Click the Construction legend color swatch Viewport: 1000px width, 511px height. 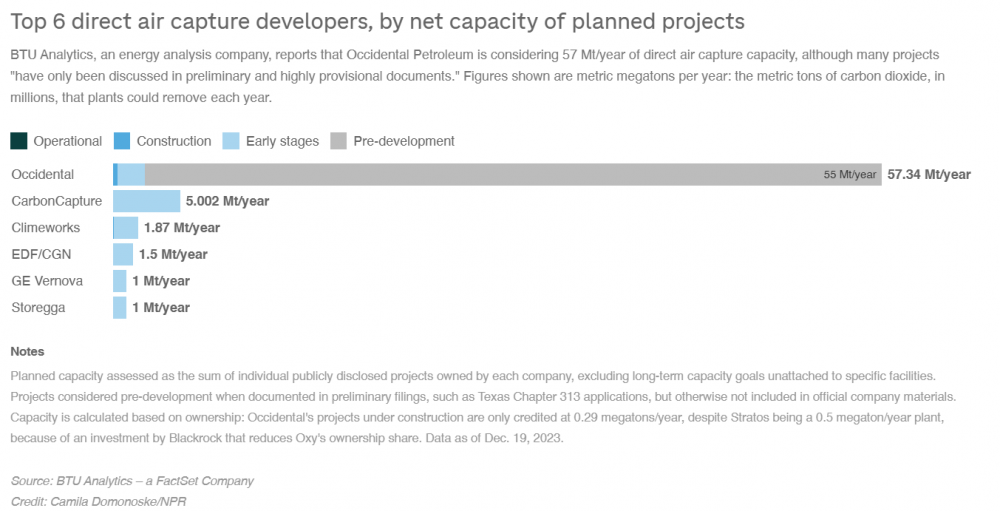pyautogui.click(x=122, y=141)
